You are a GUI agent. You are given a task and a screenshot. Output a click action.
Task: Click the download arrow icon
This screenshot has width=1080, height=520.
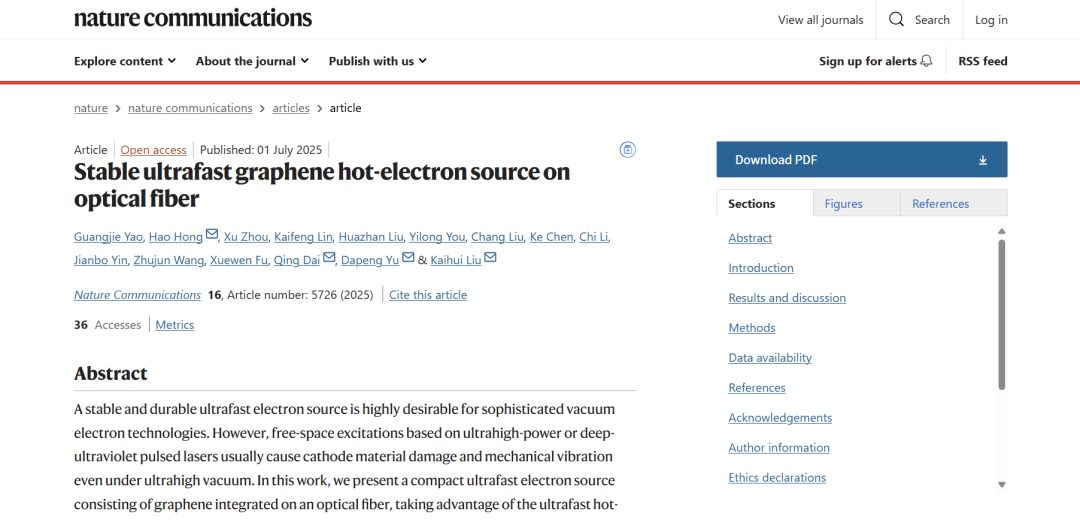click(x=982, y=160)
